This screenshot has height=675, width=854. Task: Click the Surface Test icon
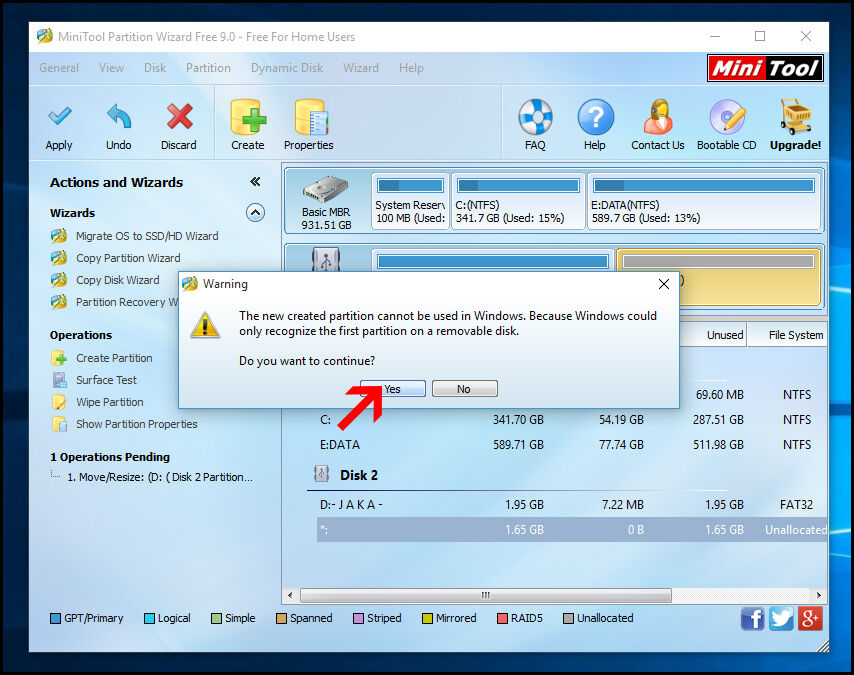point(59,380)
